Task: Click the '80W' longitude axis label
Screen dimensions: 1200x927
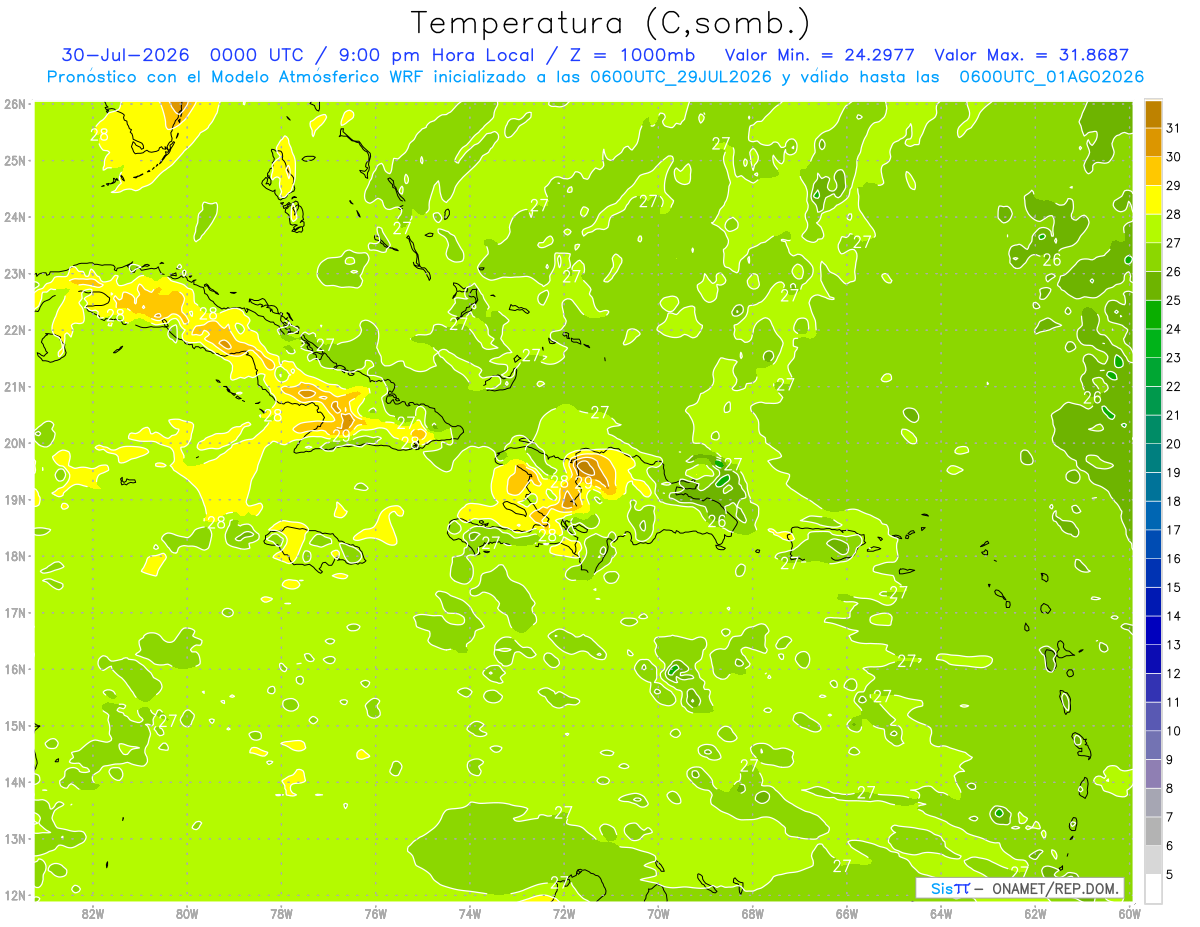Action: (187, 913)
